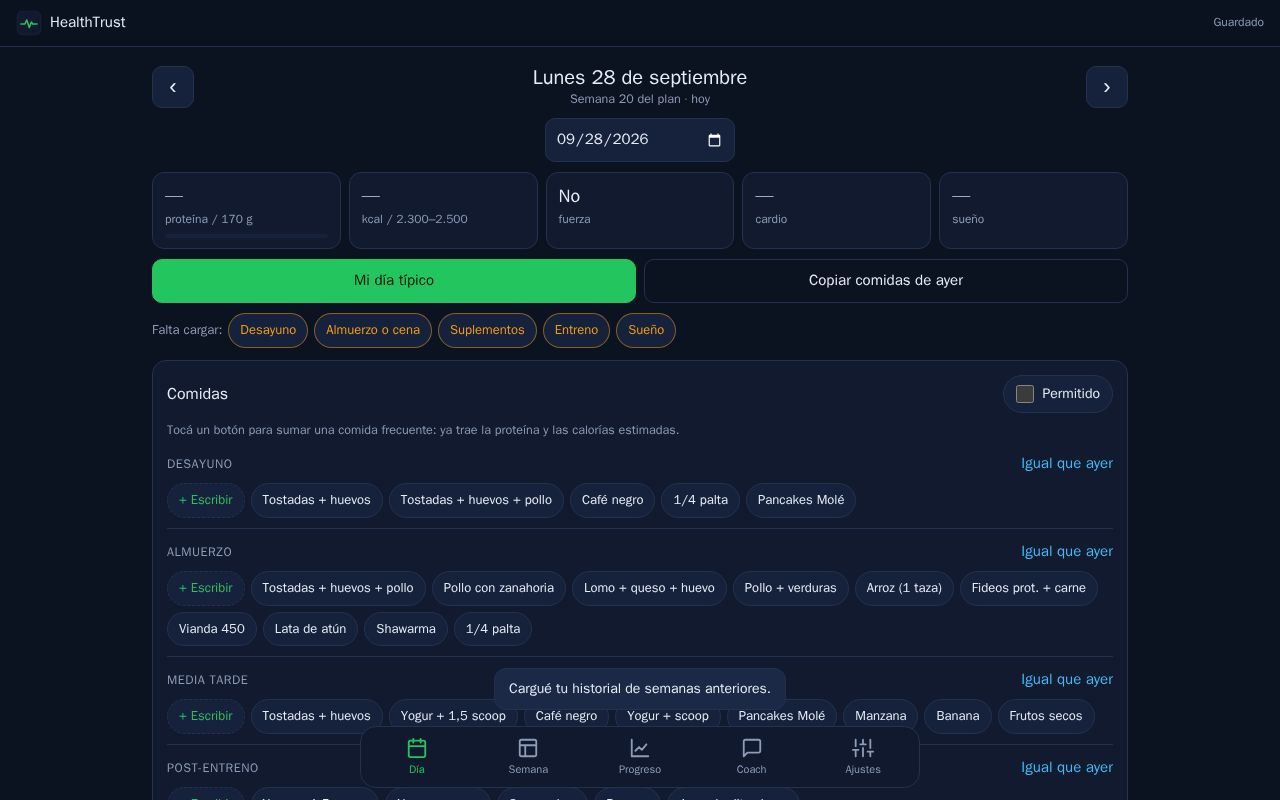
Task: Add Fideos prot. + carne chip
Action: click(1029, 588)
